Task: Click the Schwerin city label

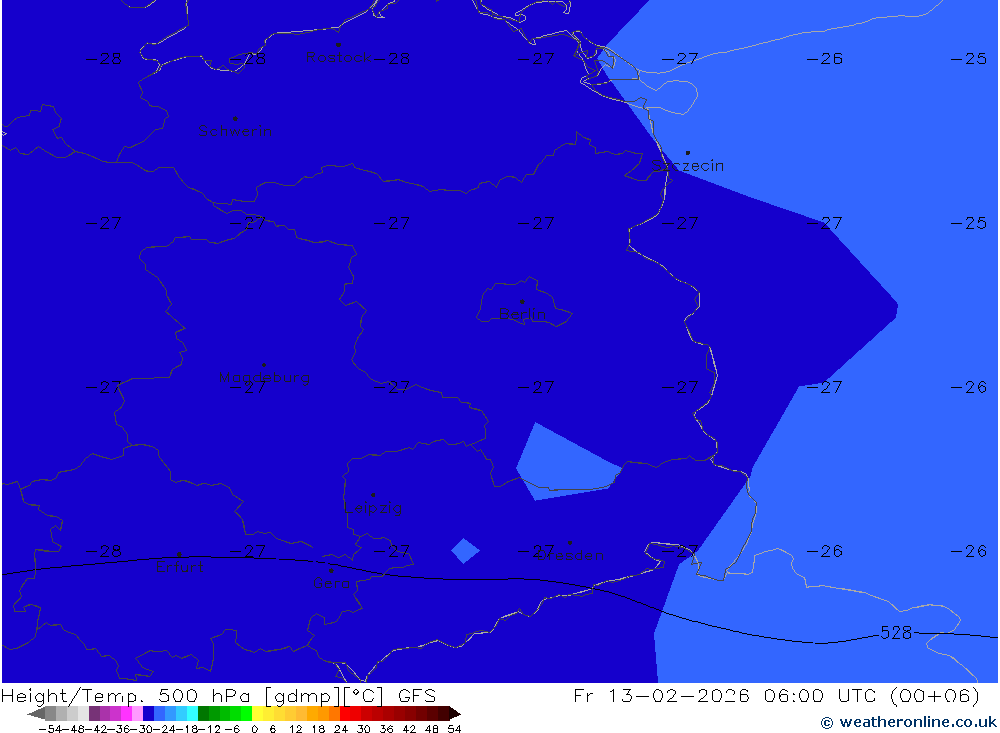Action: 235,131
